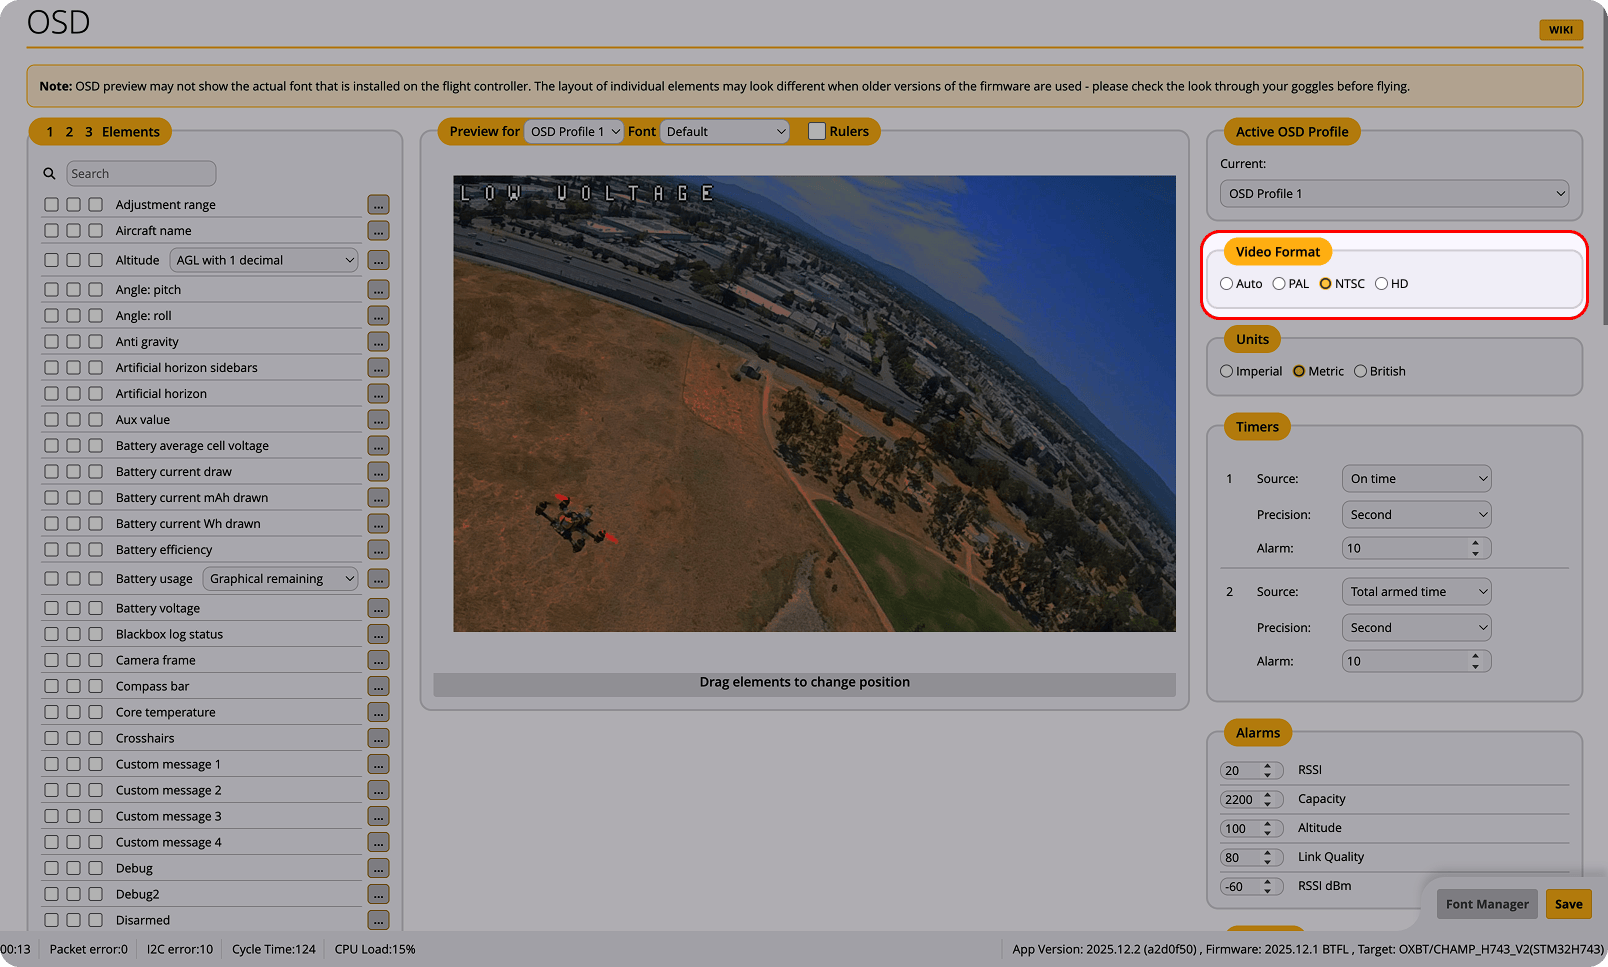The image size is (1608, 967).
Task: Increase RSSI alarm value with stepper
Action: [x=1267, y=767]
